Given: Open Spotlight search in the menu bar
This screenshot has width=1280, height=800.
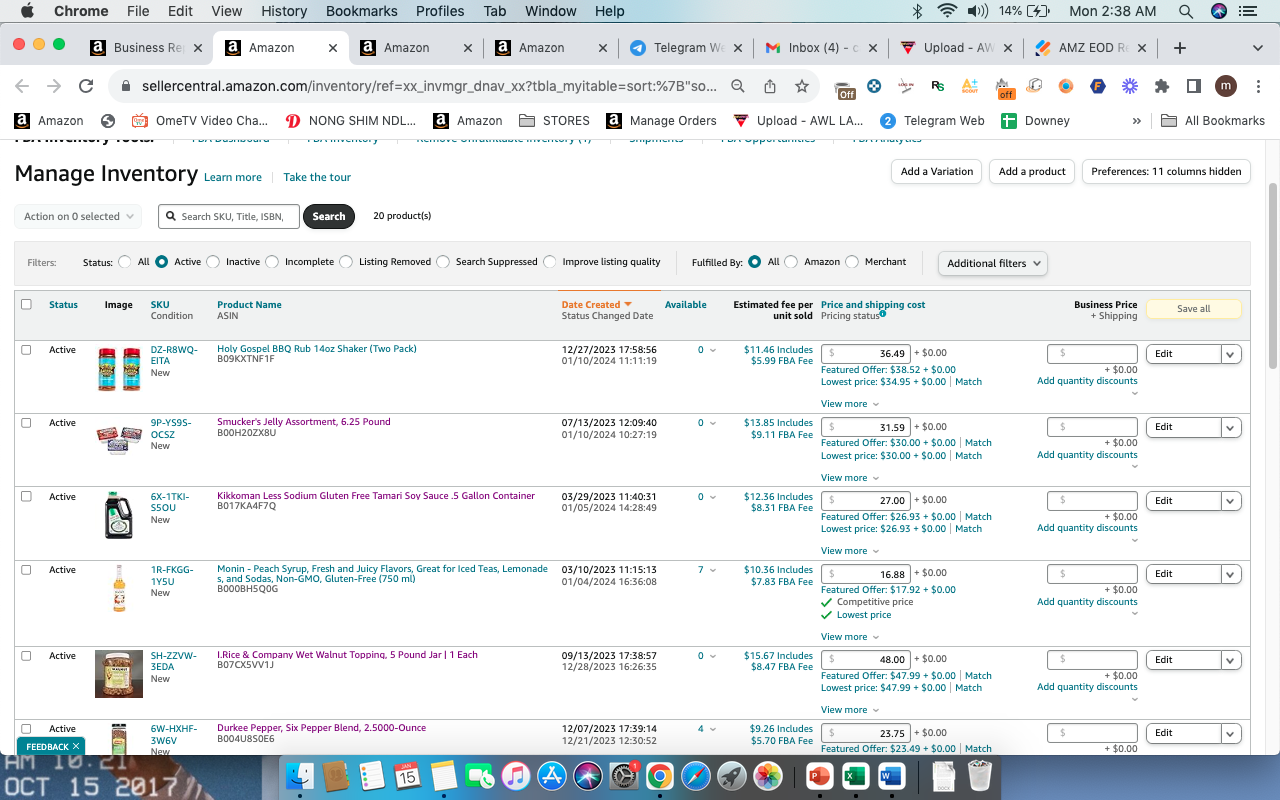Looking at the screenshot, I should (1186, 11).
